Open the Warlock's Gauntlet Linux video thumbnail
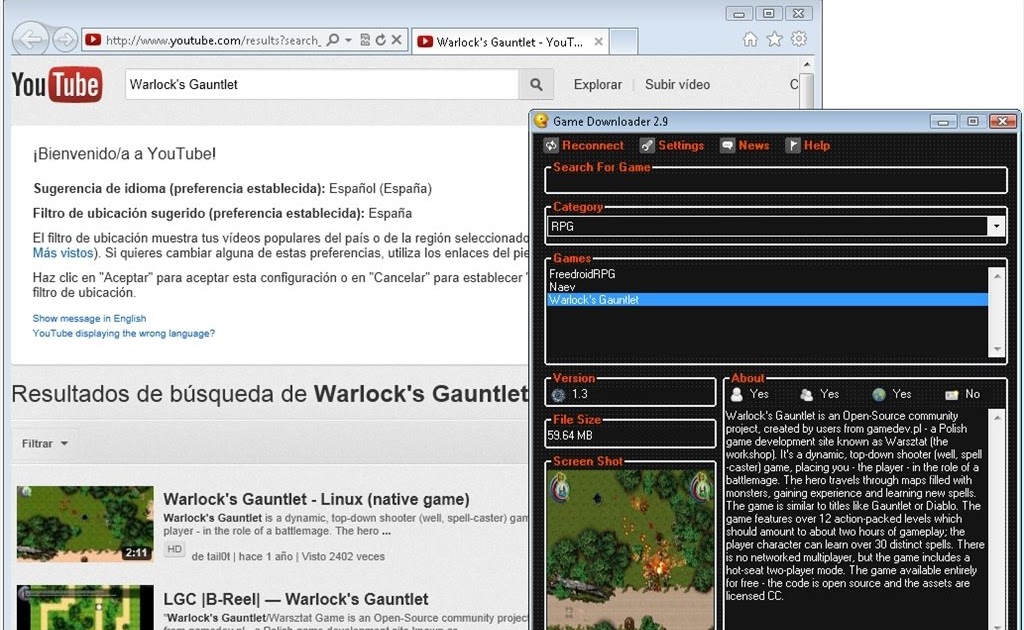 [x=85, y=524]
